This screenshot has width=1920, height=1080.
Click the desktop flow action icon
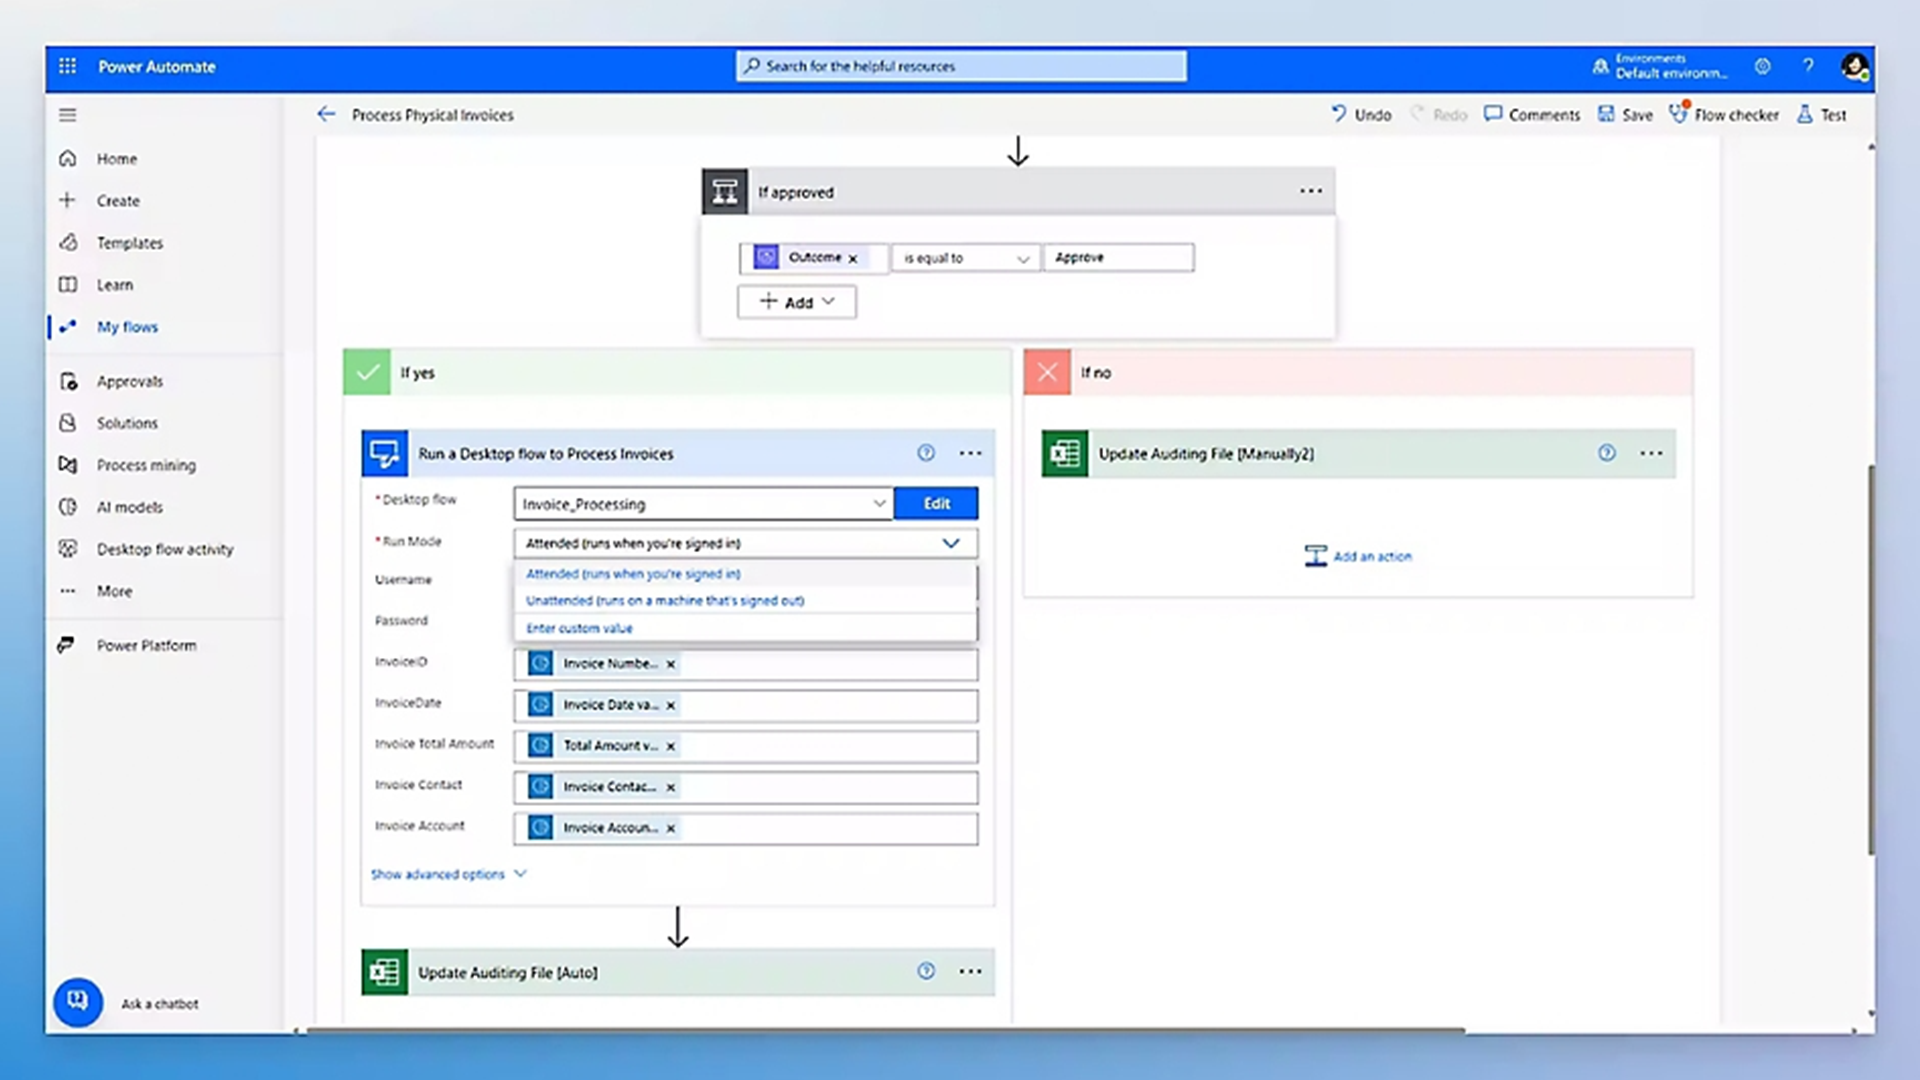385,453
